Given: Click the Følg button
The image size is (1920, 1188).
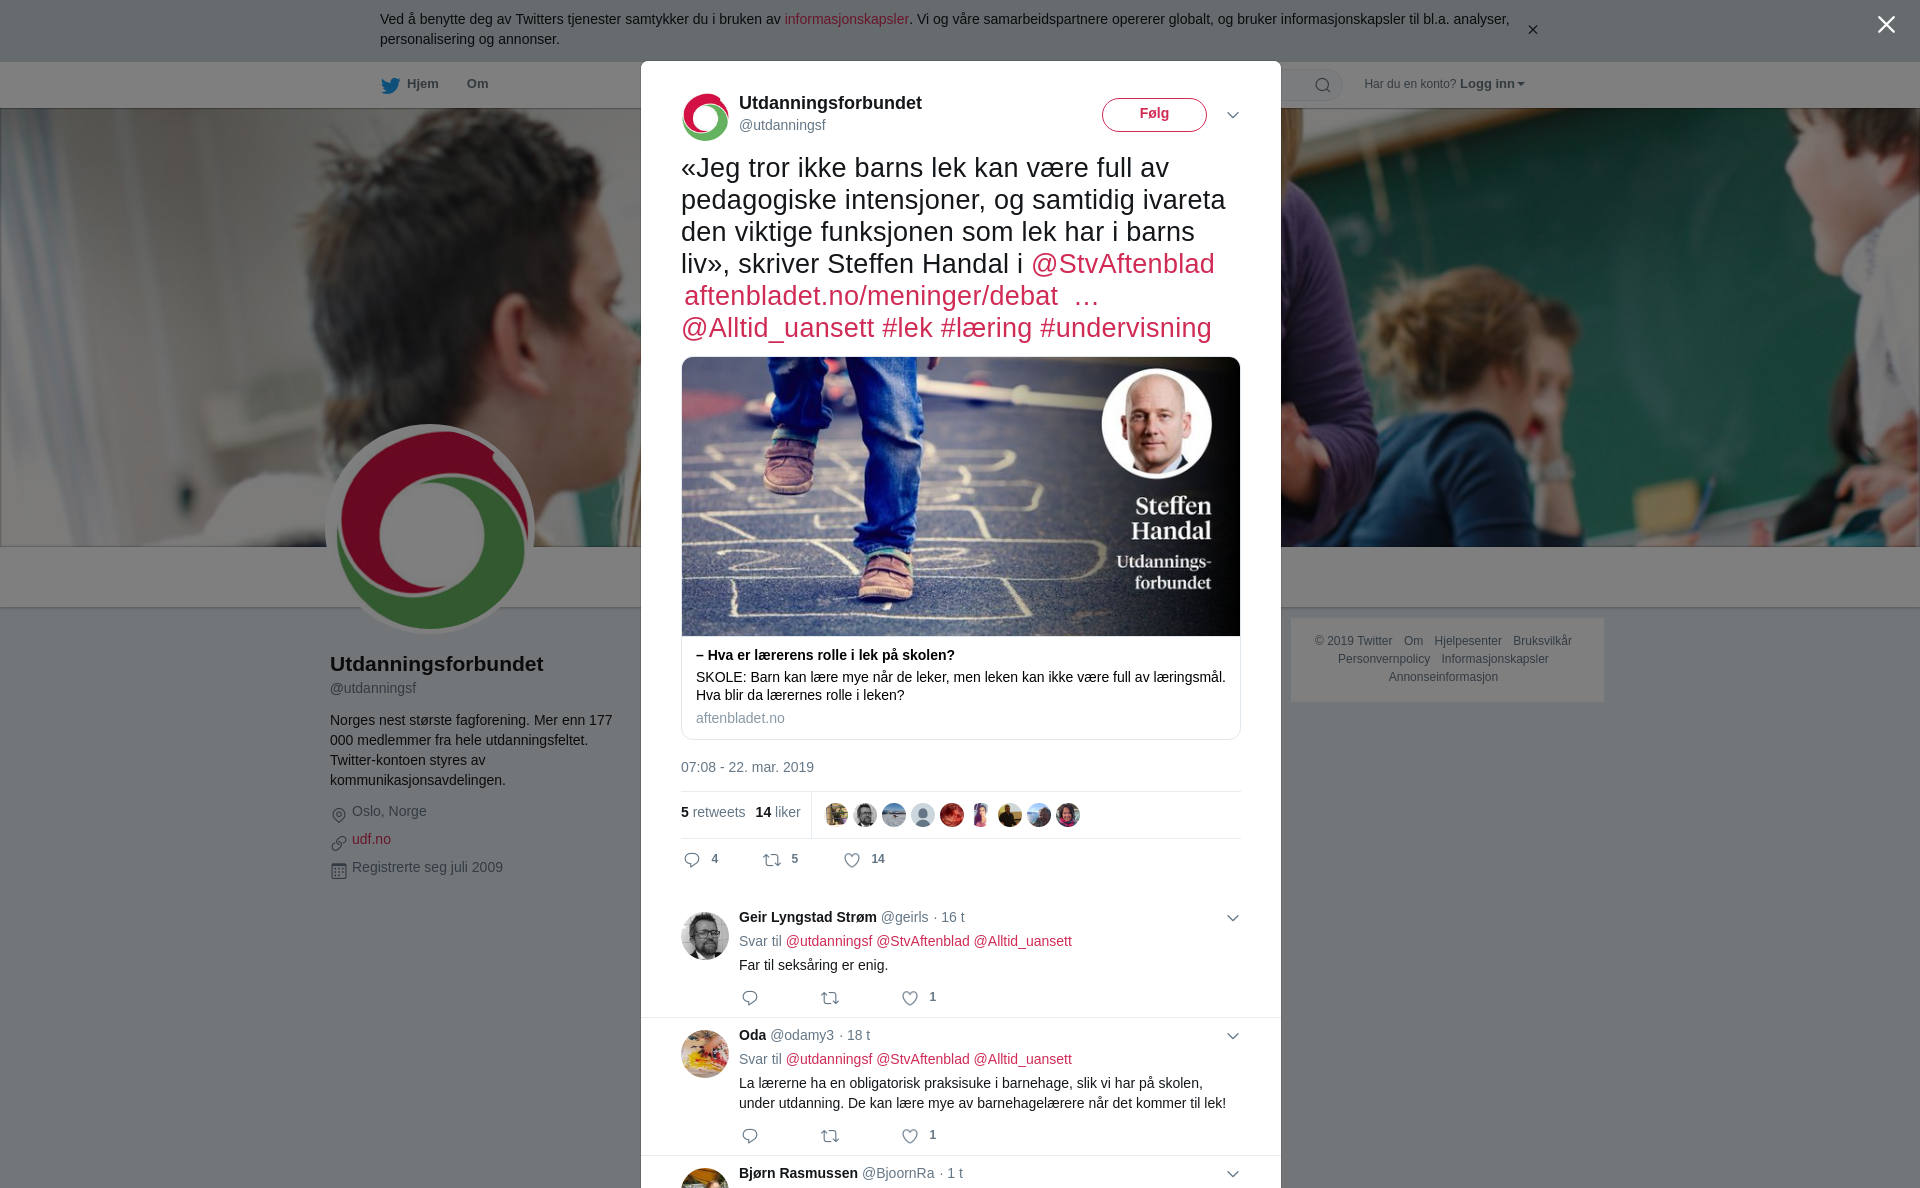Looking at the screenshot, I should coord(1154,115).
